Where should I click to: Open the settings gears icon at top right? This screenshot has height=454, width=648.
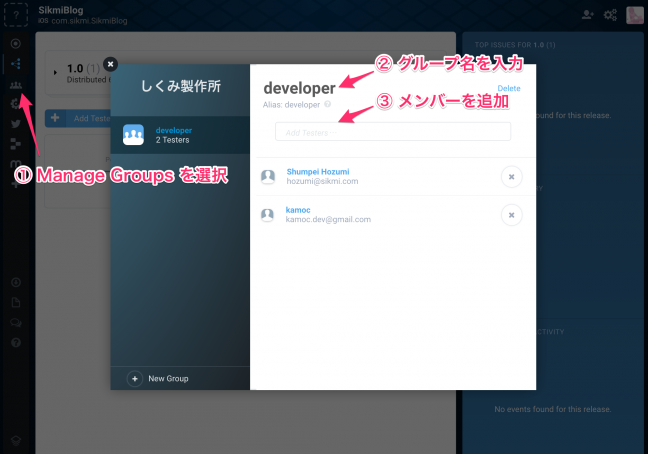611,15
